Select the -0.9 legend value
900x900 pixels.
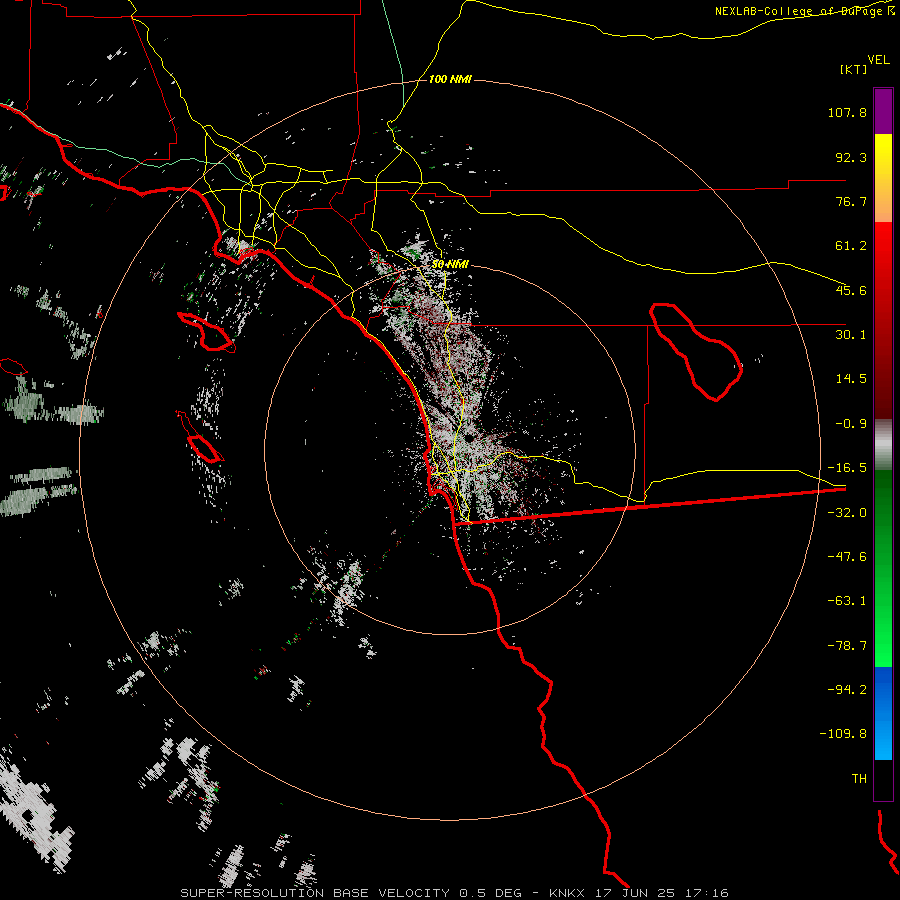coord(851,424)
